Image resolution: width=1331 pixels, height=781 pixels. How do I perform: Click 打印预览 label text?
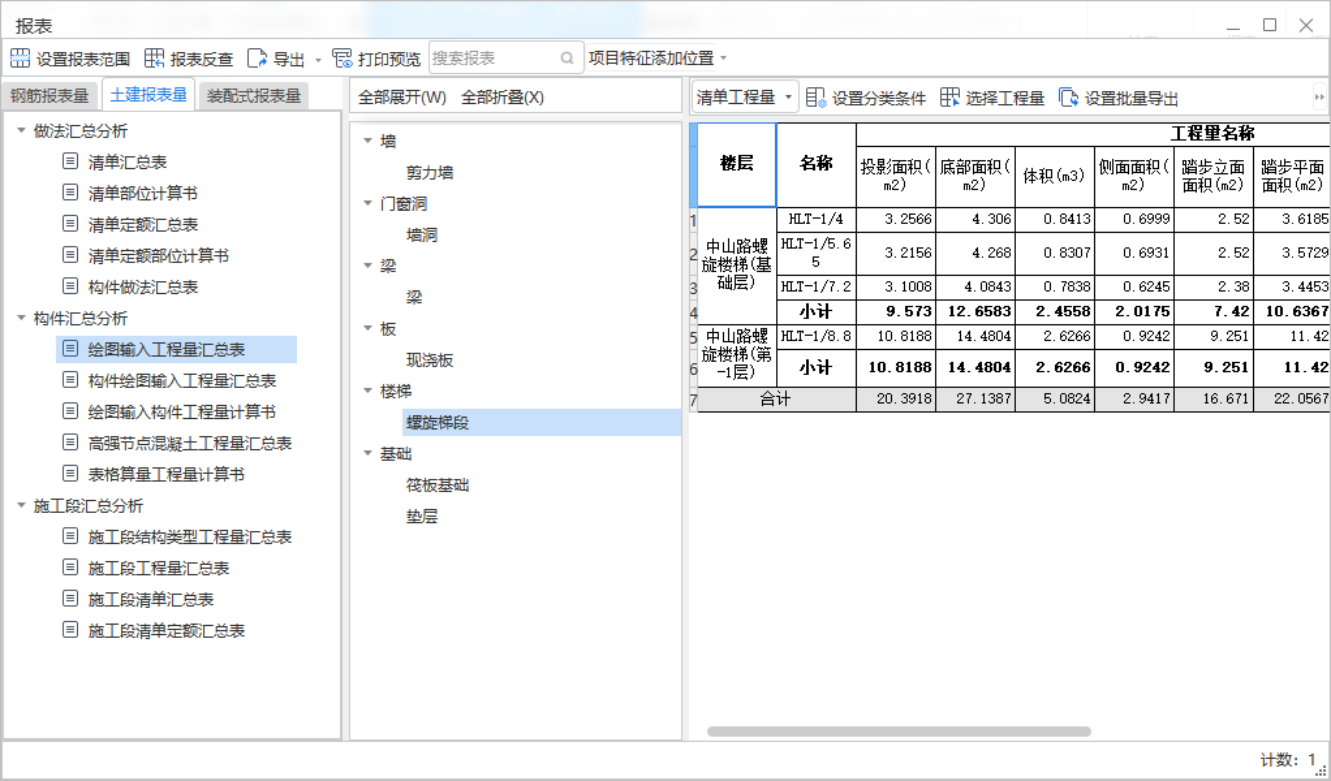pyautogui.click(x=389, y=59)
